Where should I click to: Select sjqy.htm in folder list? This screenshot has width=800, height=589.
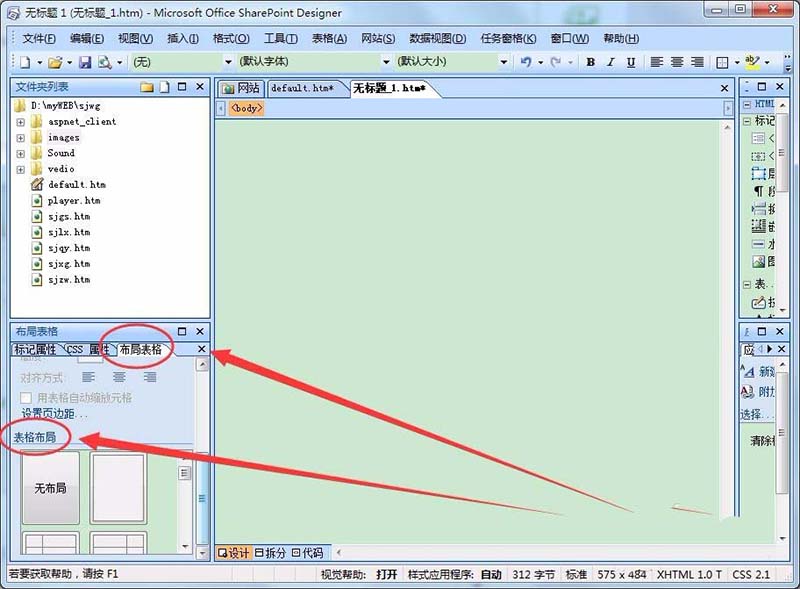pos(69,248)
